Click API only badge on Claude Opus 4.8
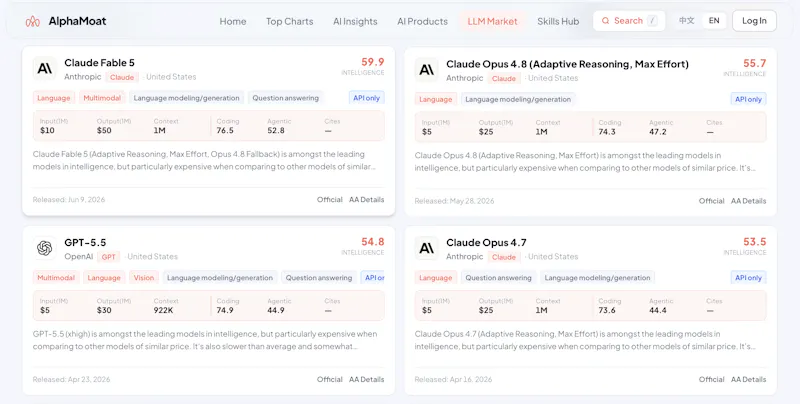The image size is (800, 404). coord(748,99)
